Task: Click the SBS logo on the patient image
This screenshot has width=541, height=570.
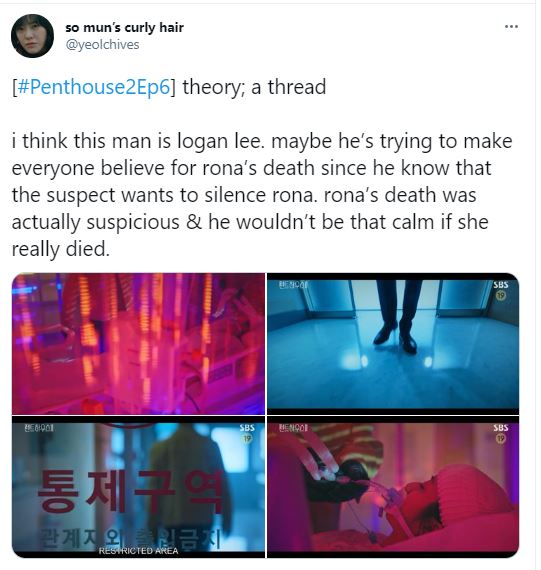Action: click(501, 428)
